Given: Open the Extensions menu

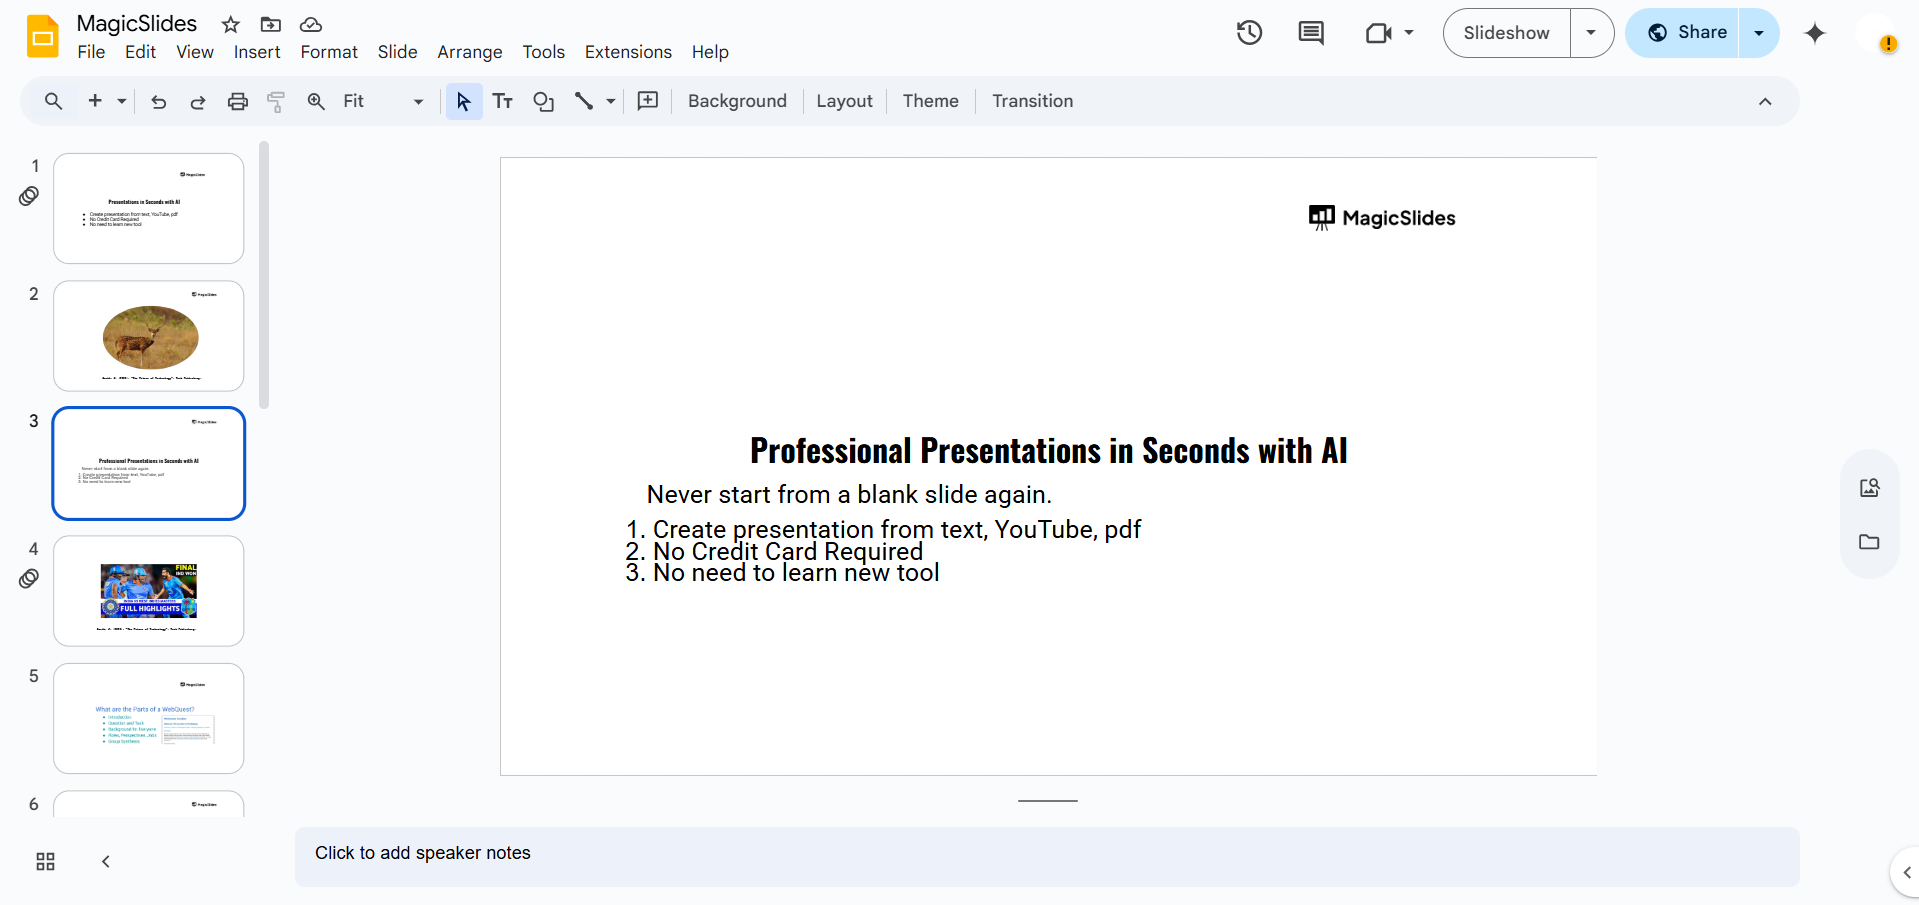Looking at the screenshot, I should 628,52.
